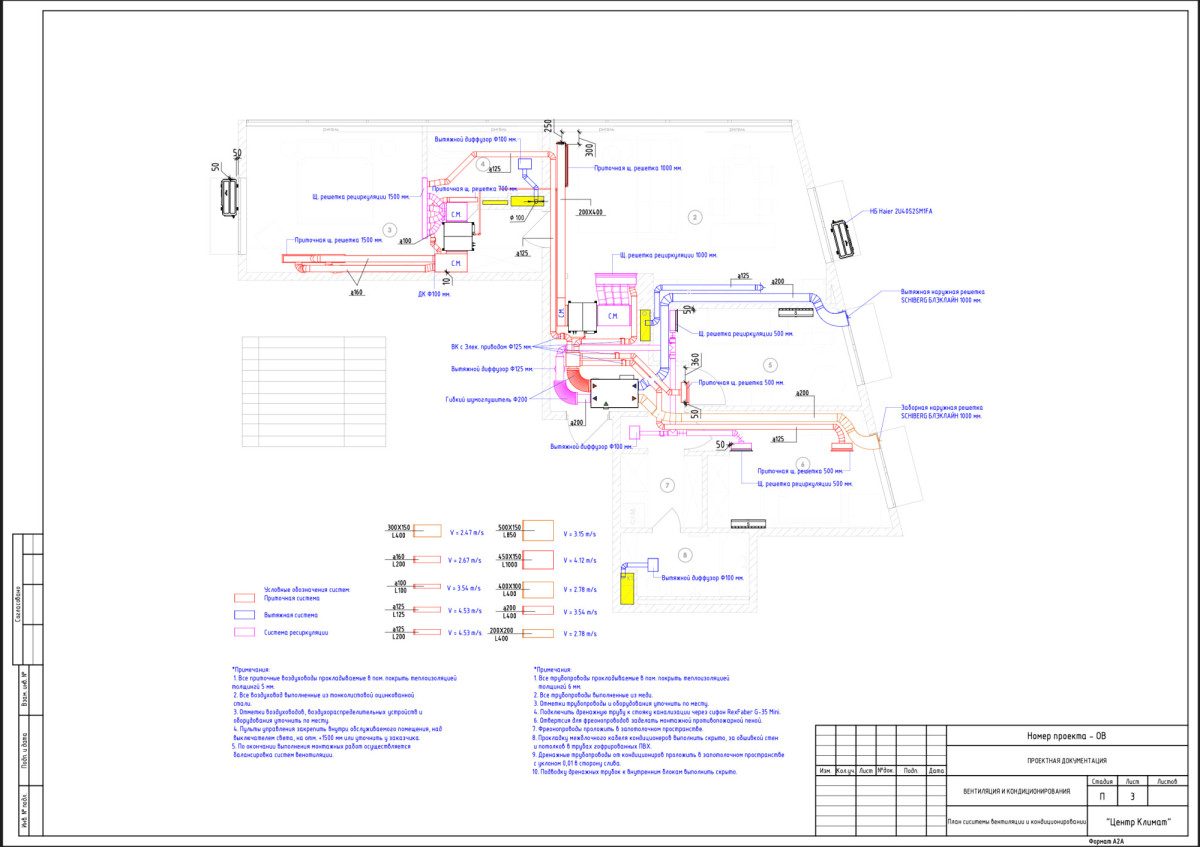Click the 'Подп.' column header
Viewport: 1200px width, 847px height.
911,772
